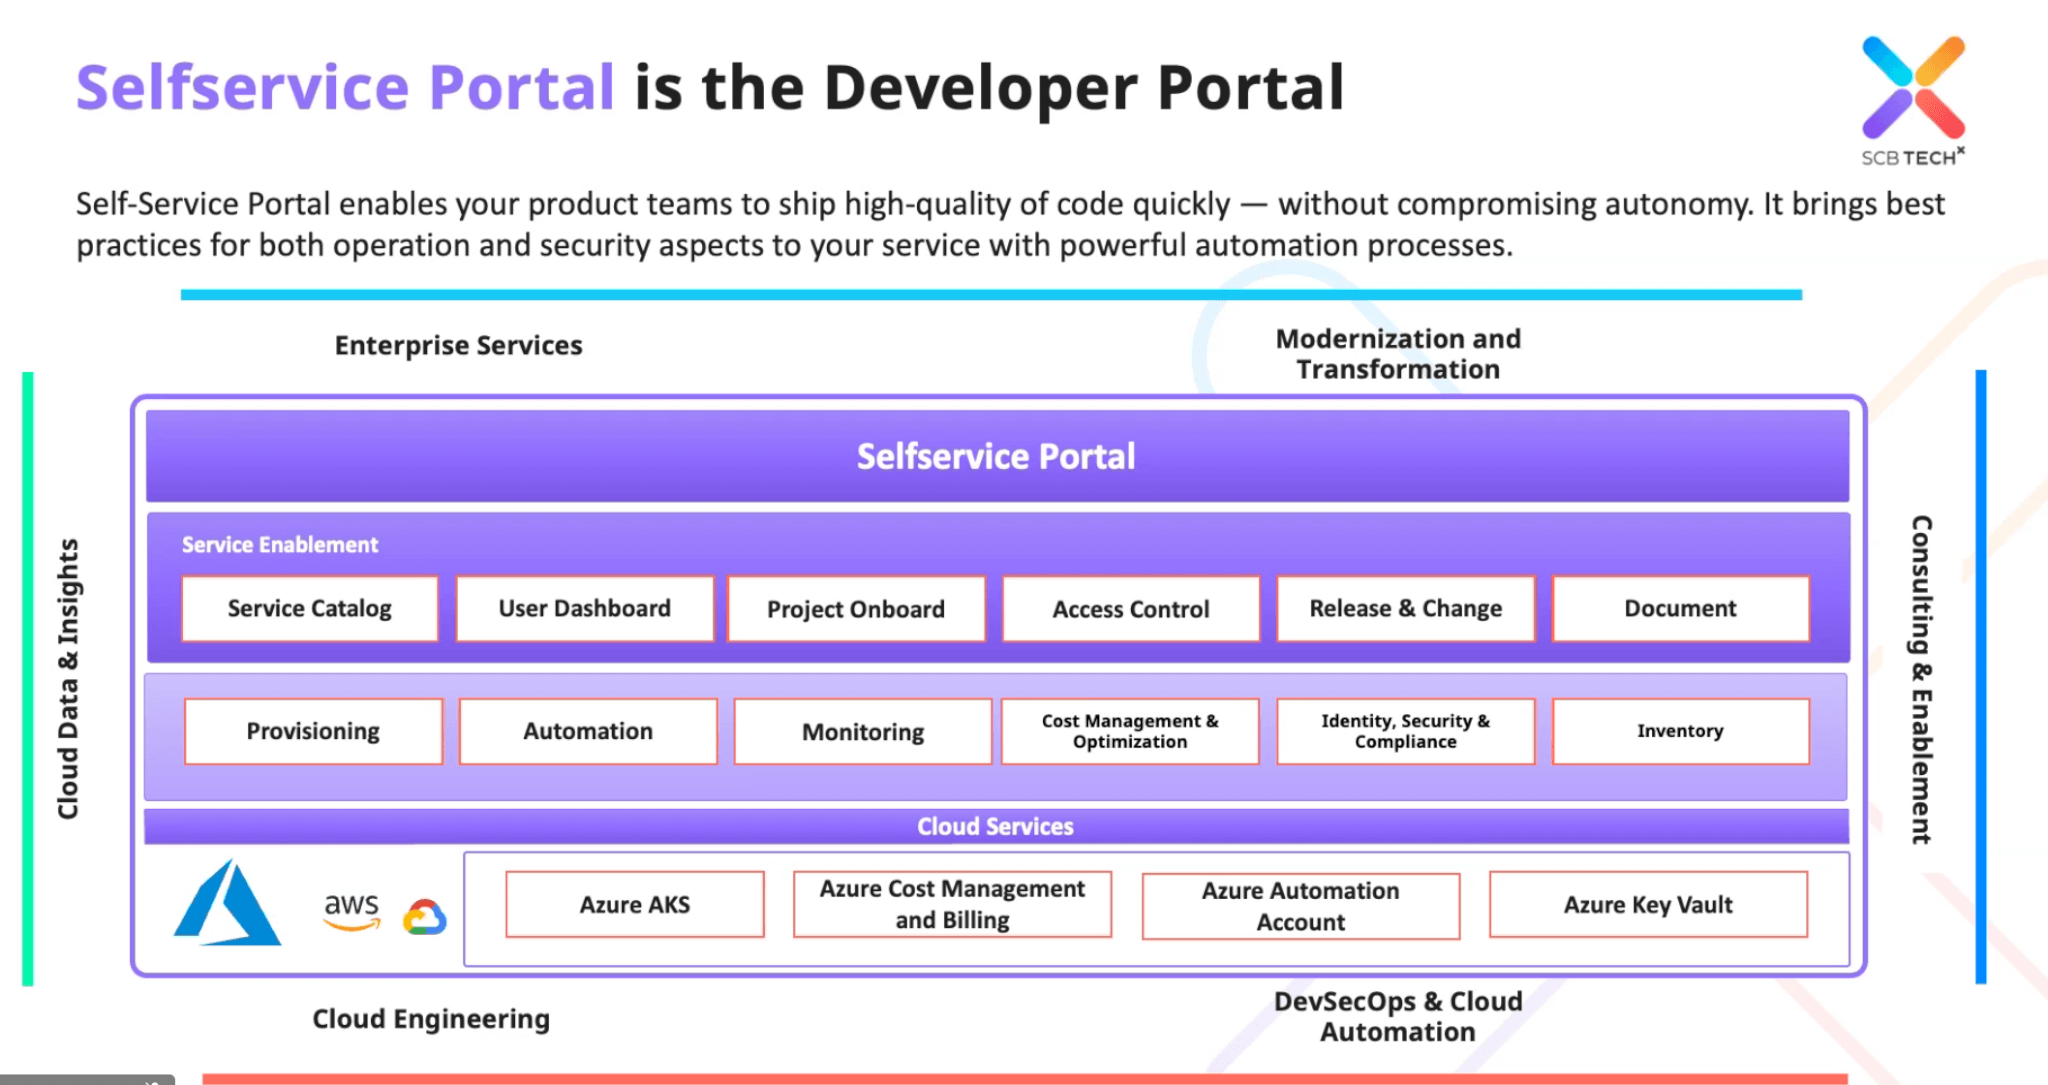Select the Service Catalog box

[310, 608]
